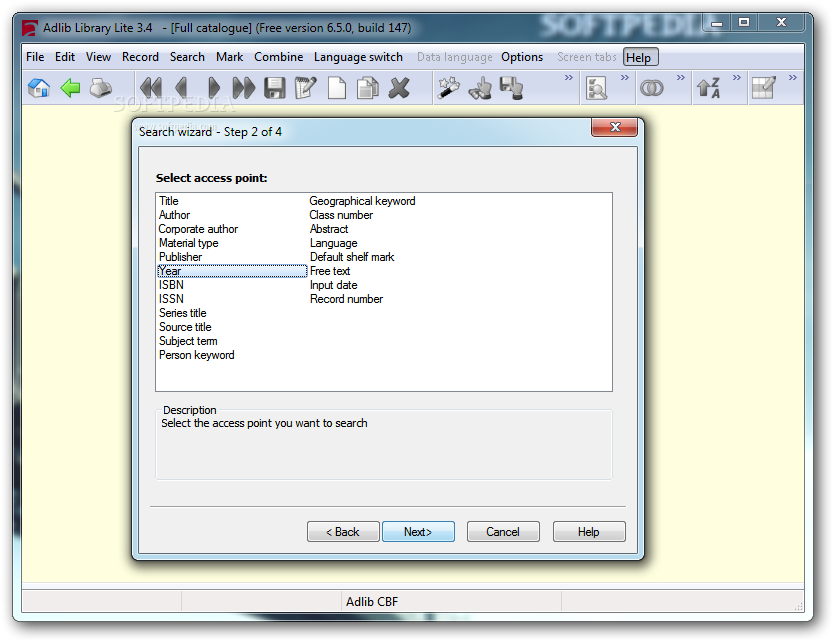Open the Combine menu
Image resolution: width=834 pixels, height=642 pixels.
(x=279, y=57)
